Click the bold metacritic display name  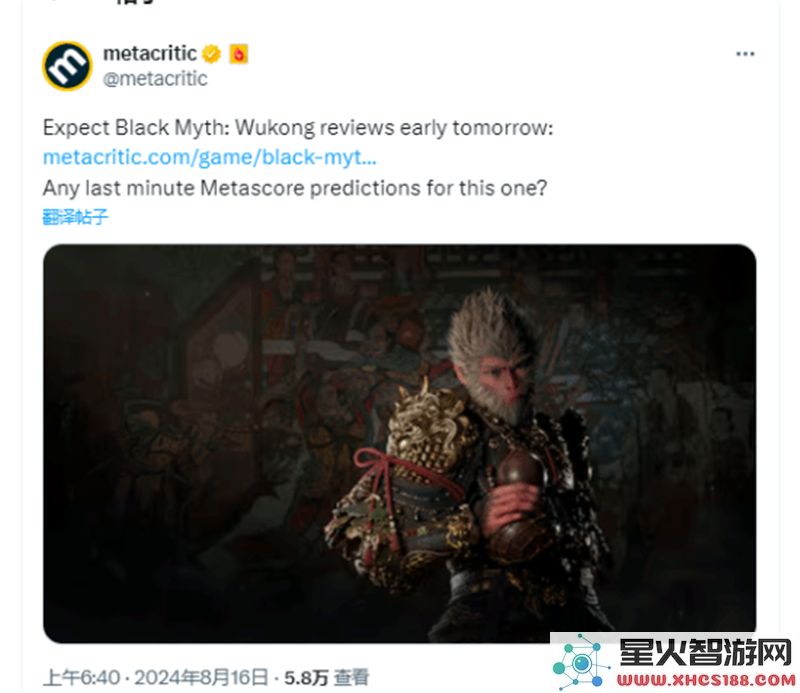point(149,53)
